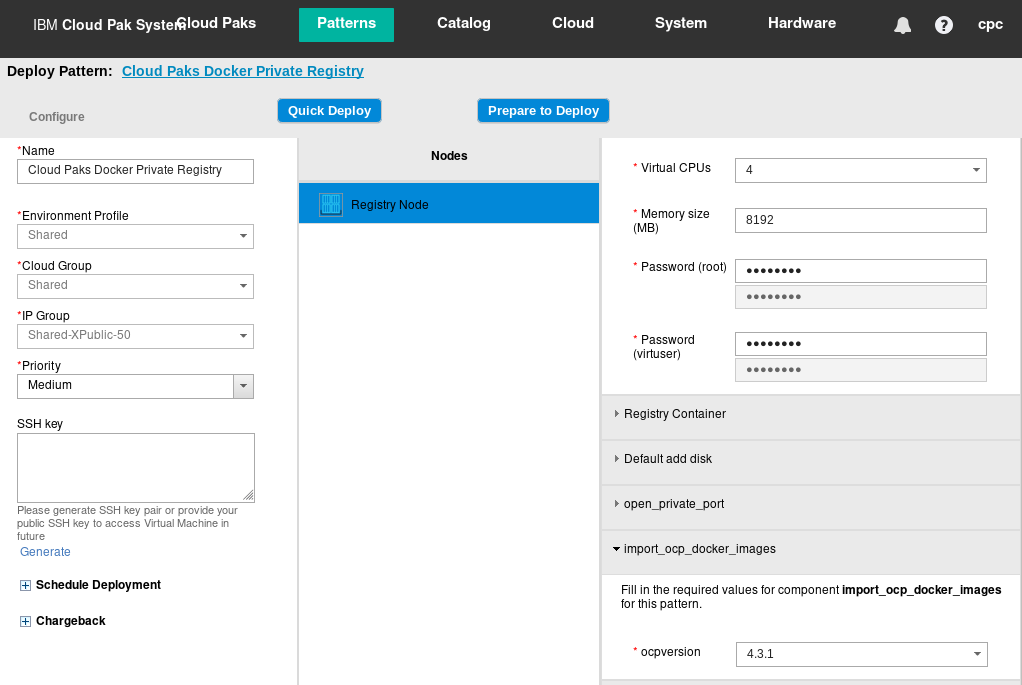The width and height of the screenshot is (1022, 685).
Task: Open the Cloud menu
Action: click(573, 23)
